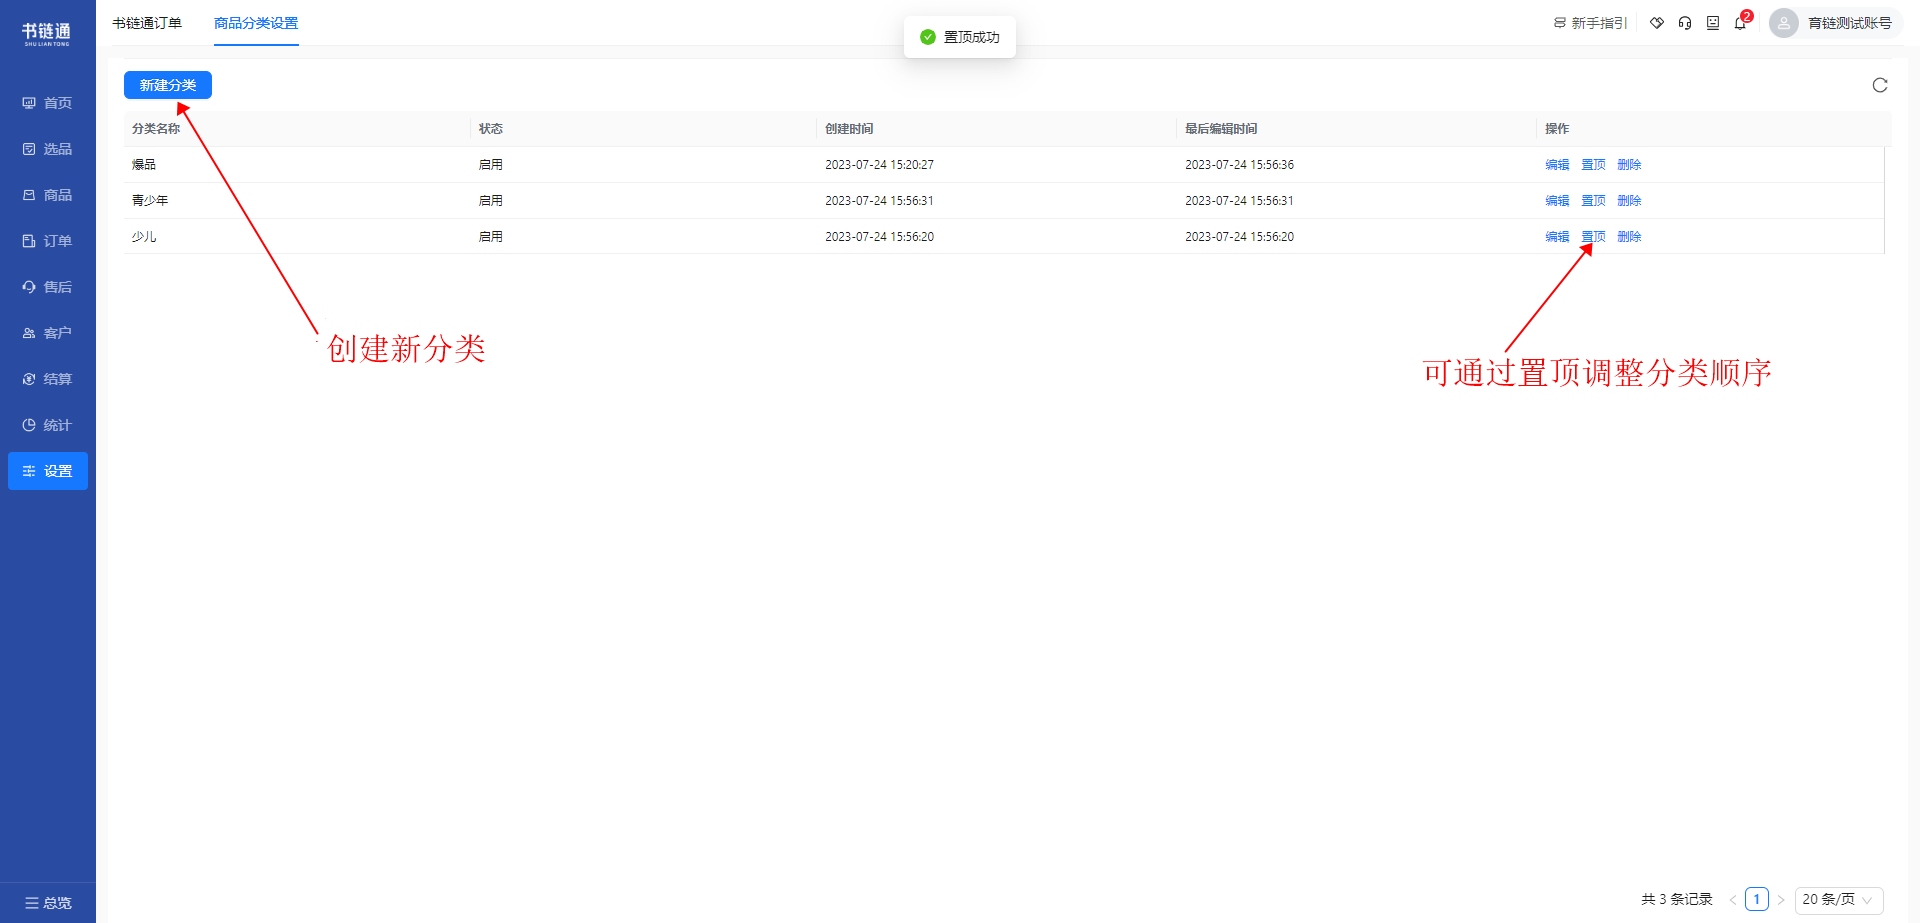
Task: Go to 选品 sidebar item
Action: tap(47, 149)
